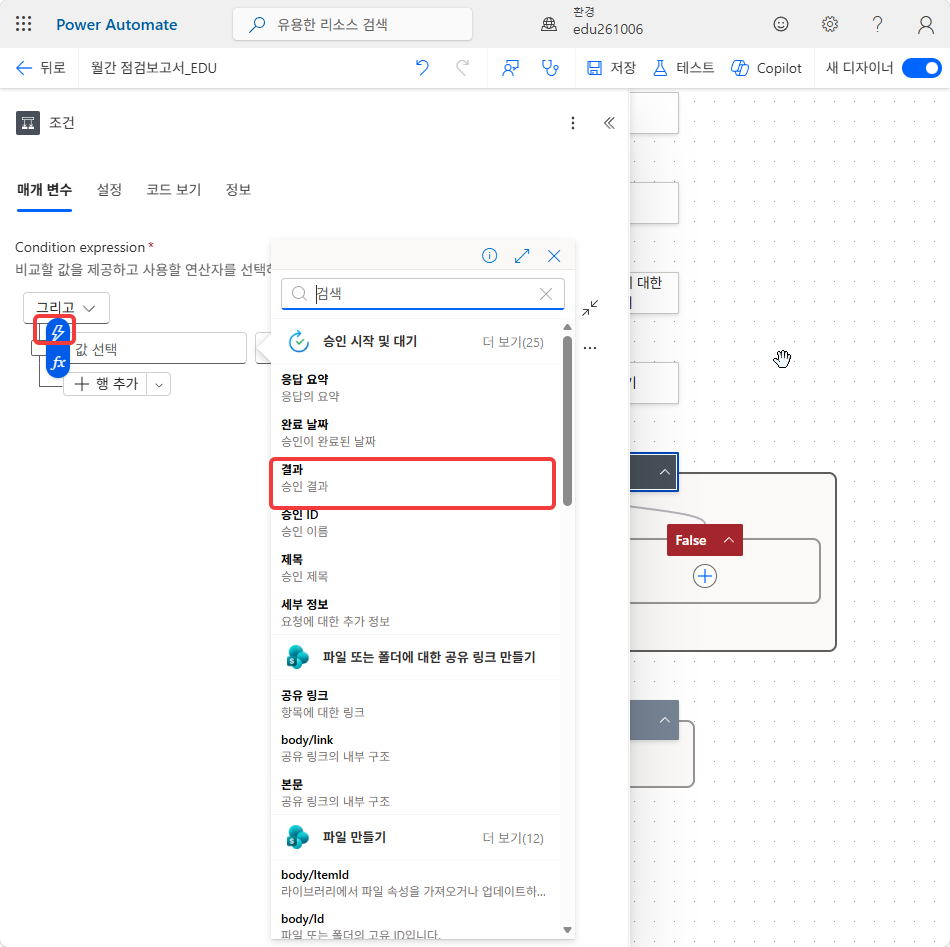Screen dimensions: 950x947
Task: Open the feedback smiley icon
Action: [781, 24]
